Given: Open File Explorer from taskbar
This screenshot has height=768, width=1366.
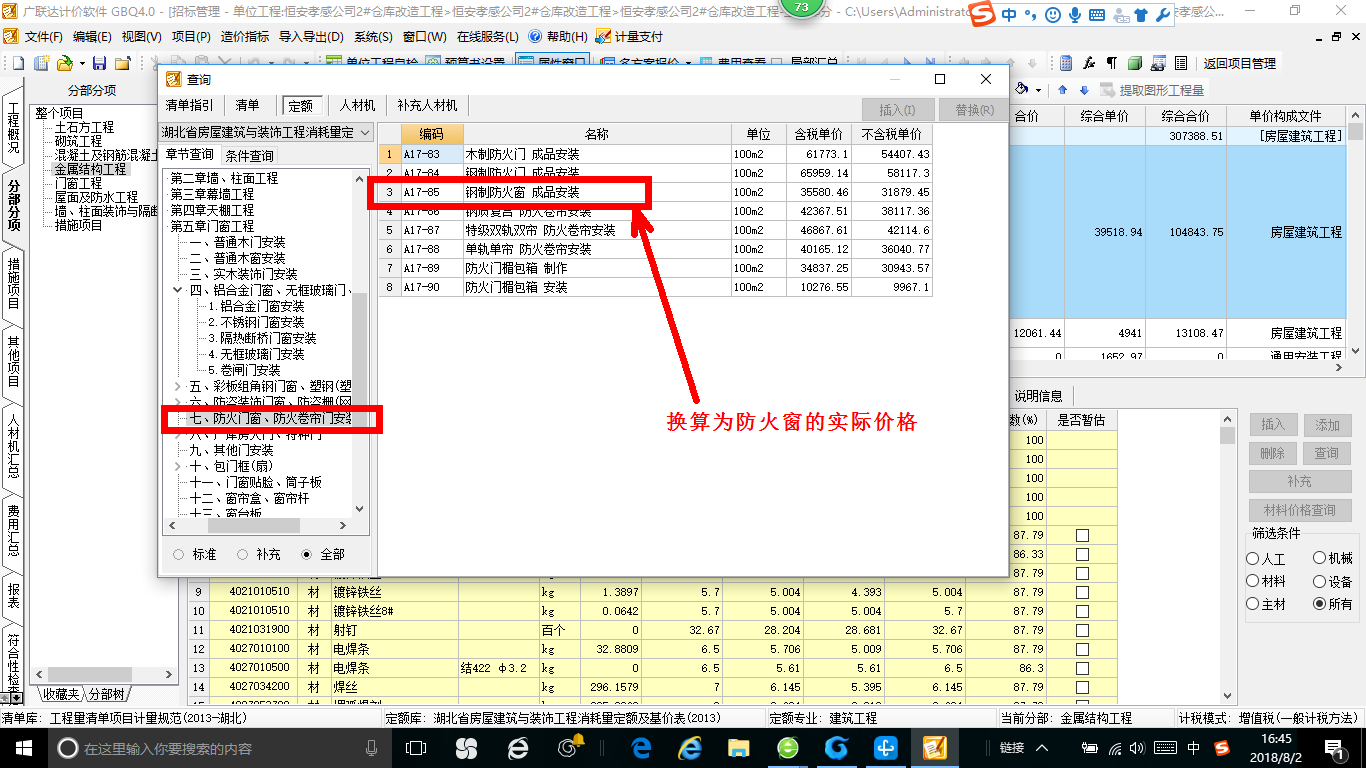Looking at the screenshot, I should (738, 747).
